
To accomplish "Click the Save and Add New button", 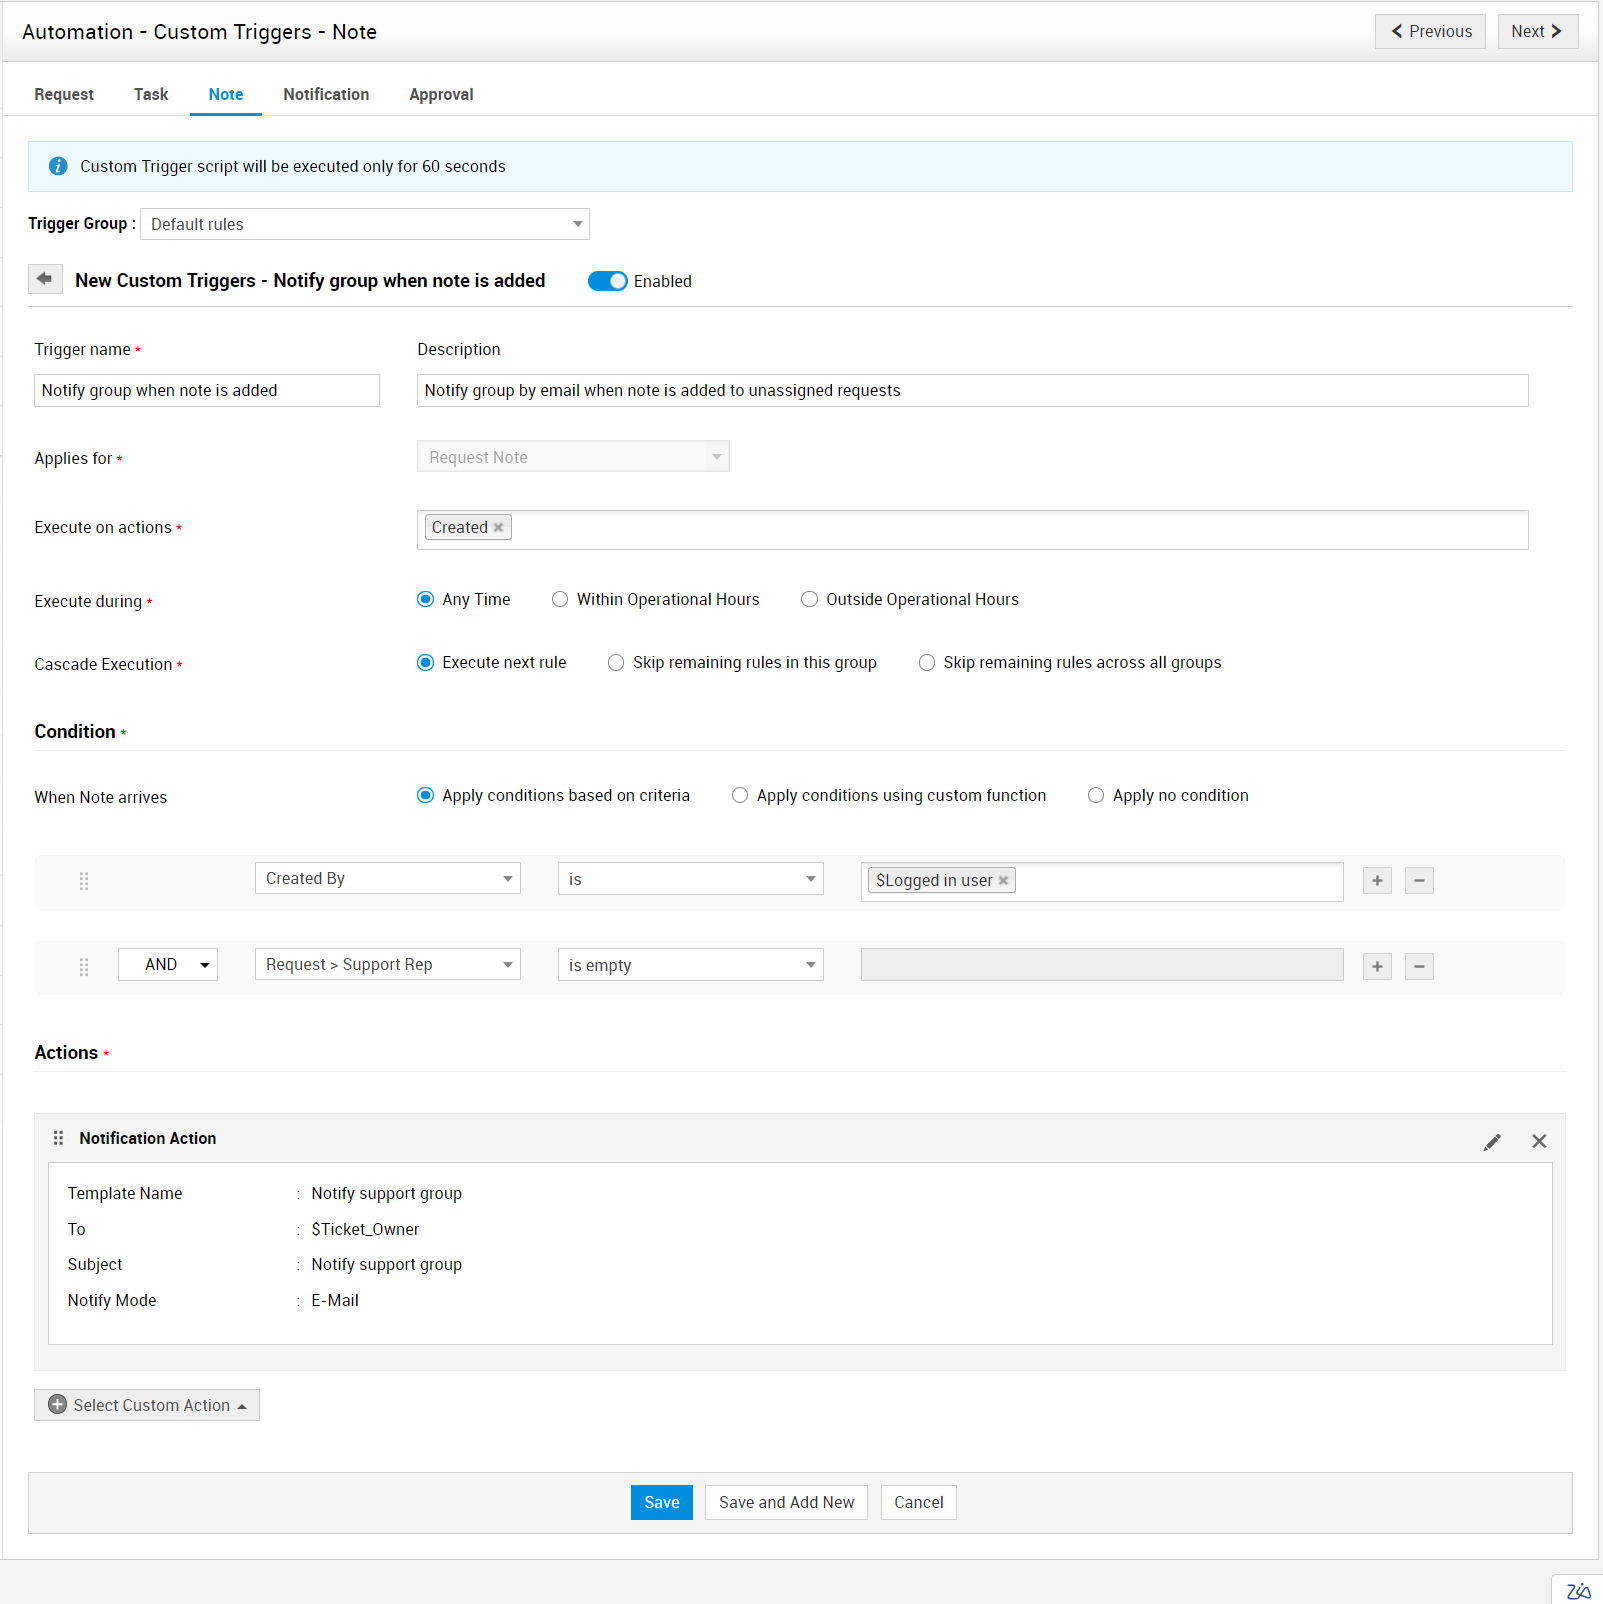I will point(786,1502).
